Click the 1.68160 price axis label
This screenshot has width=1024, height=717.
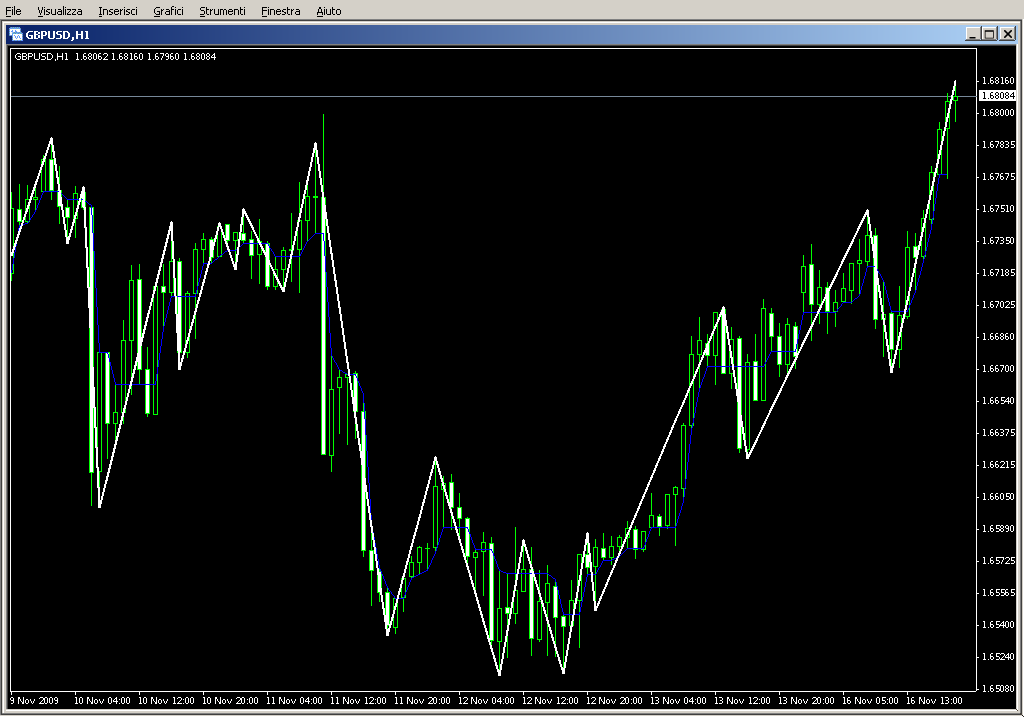[996, 80]
